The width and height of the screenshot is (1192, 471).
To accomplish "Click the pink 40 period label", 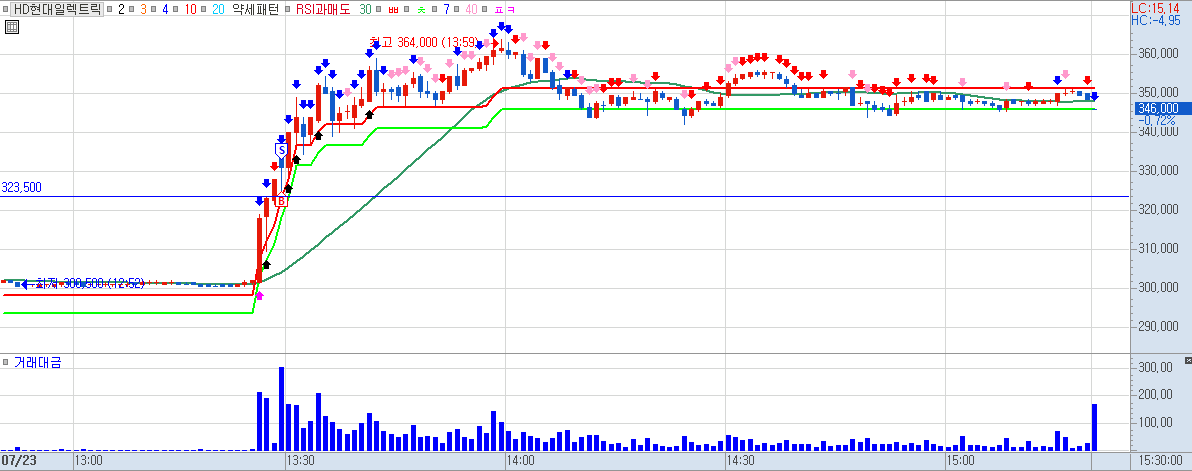I will pos(471,9).
